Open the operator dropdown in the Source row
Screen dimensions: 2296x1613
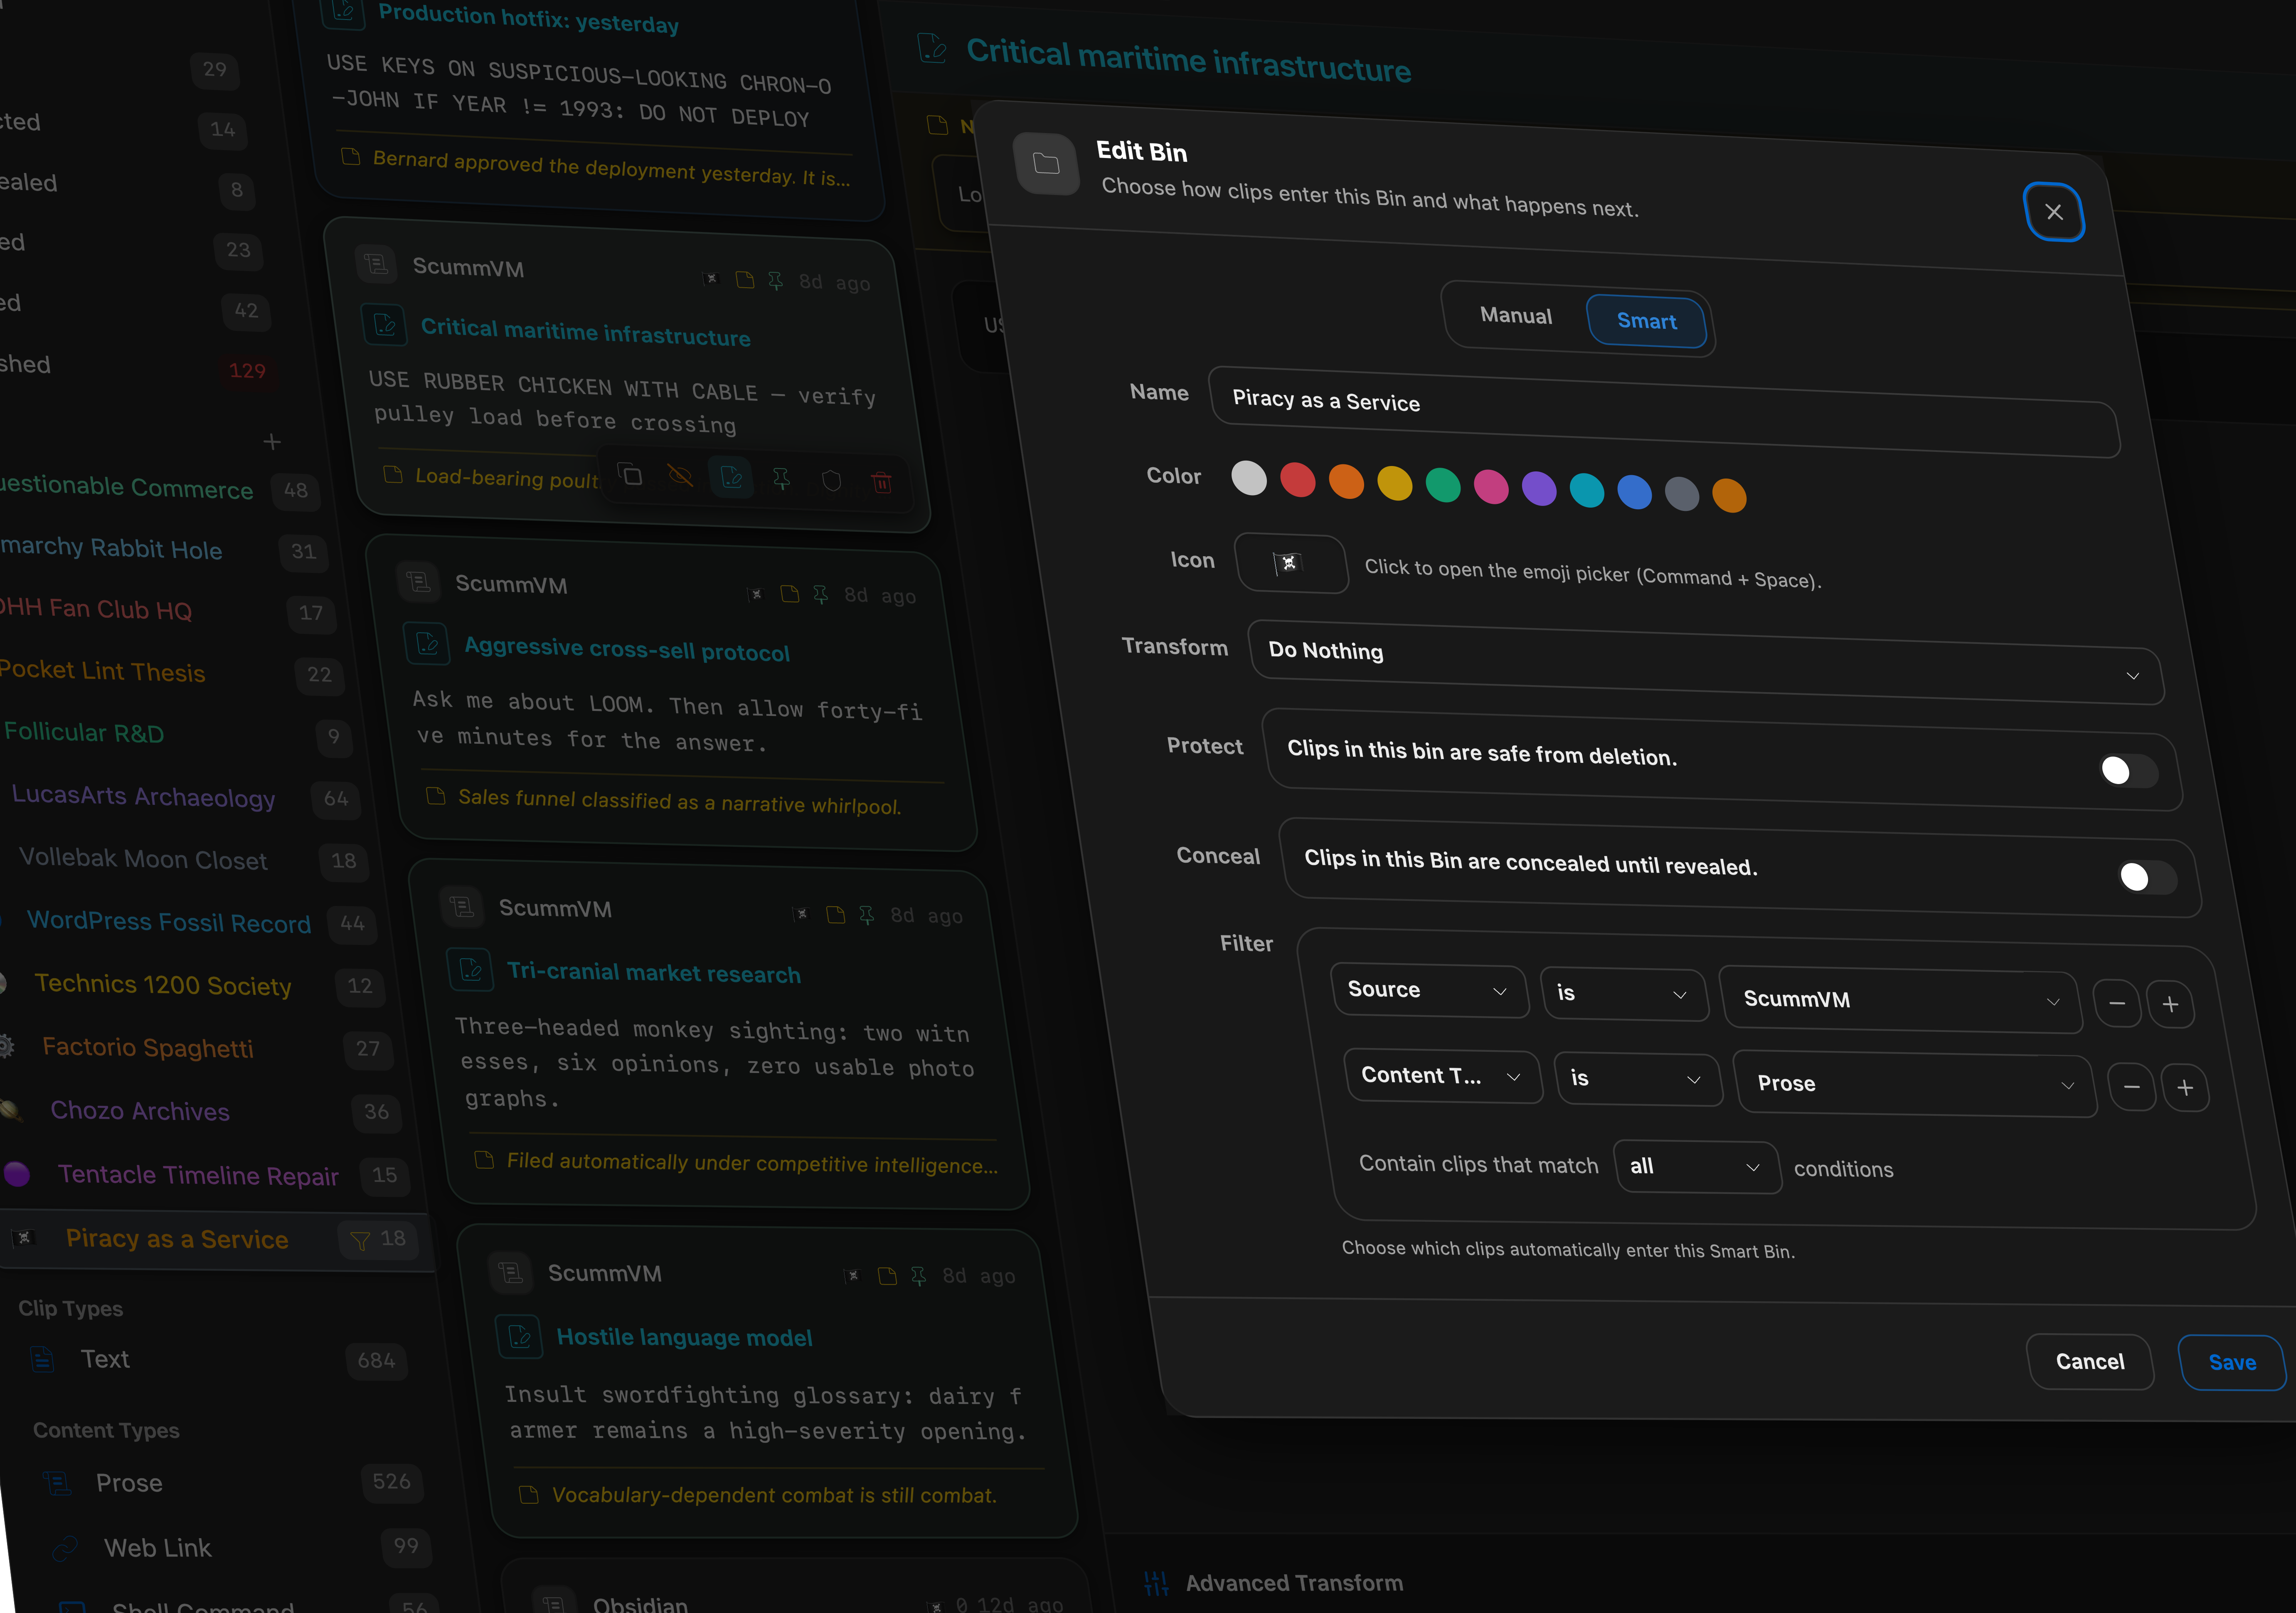(1625, 995)
